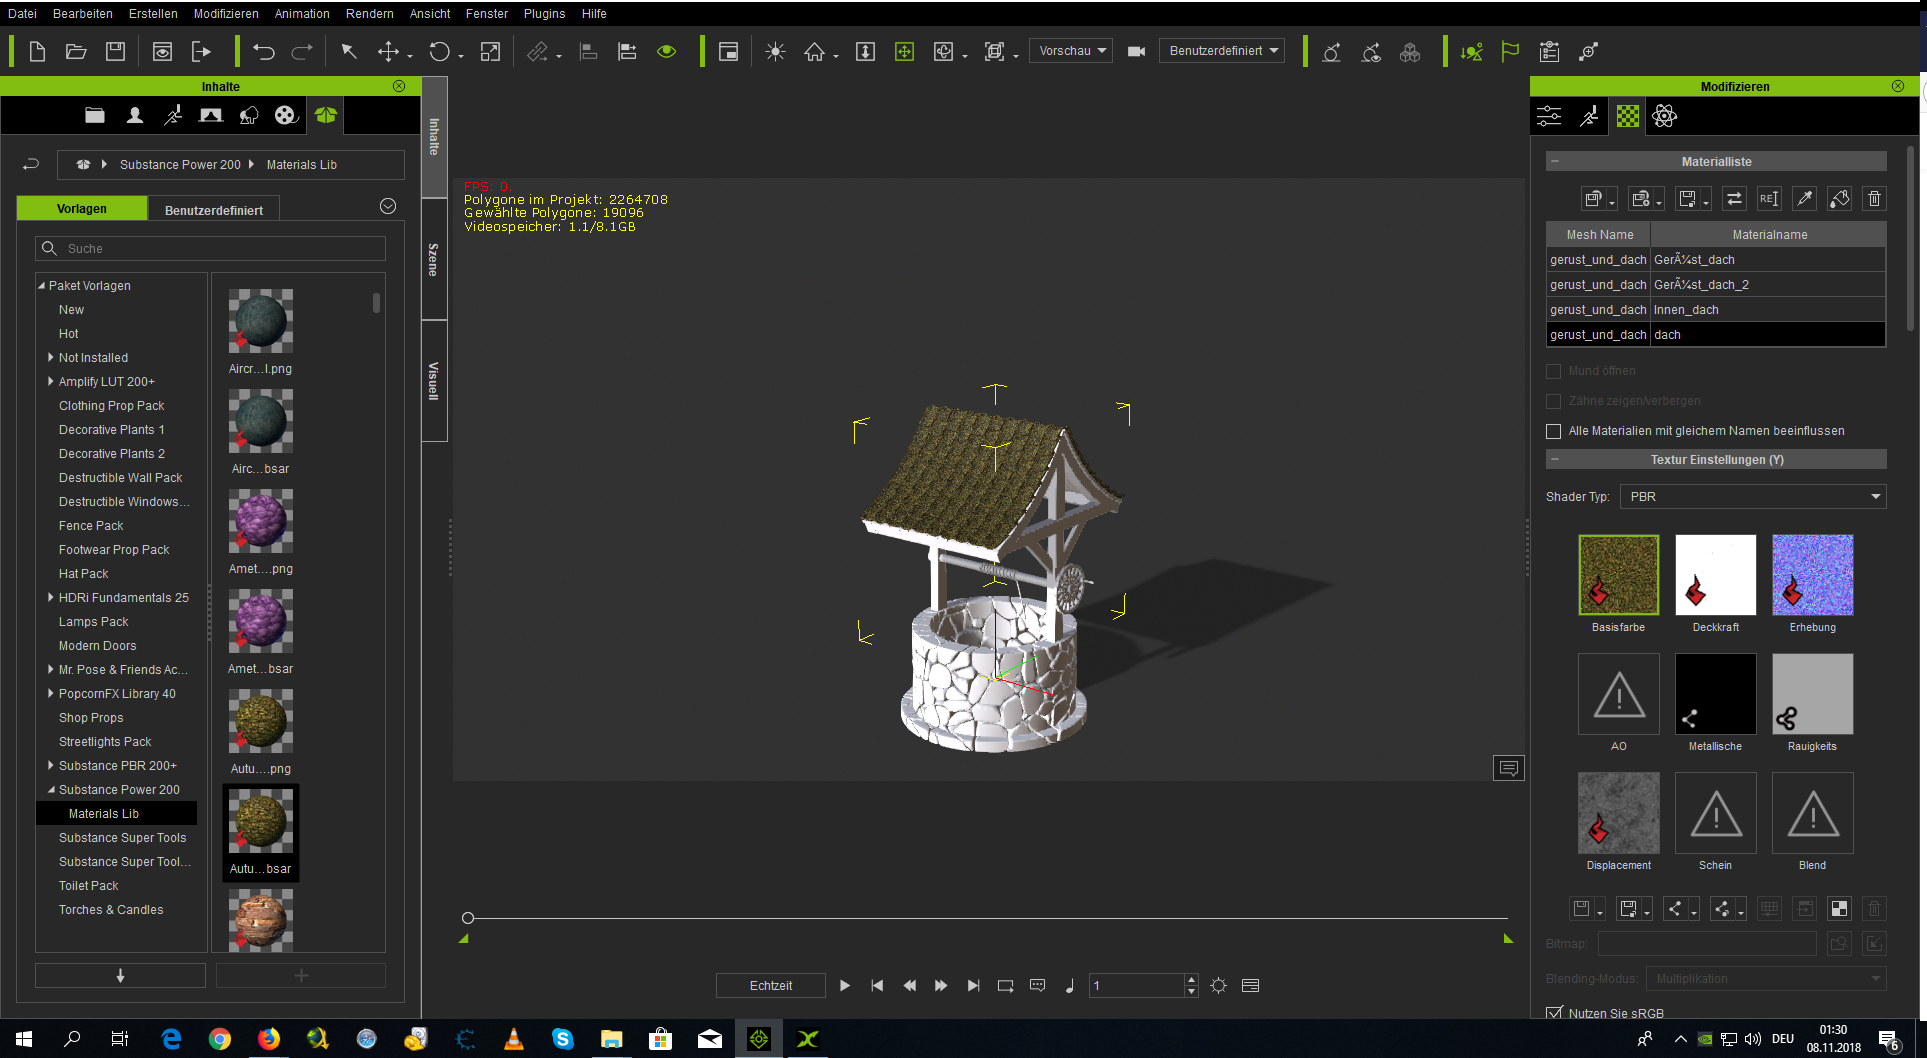1927x1058 pixels.
Task: Click the material eyedropper picker icon
Action: click(x=1804, y=199)
